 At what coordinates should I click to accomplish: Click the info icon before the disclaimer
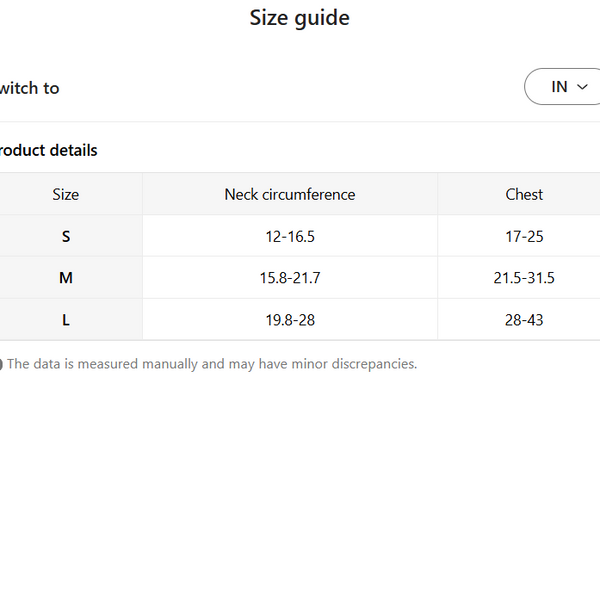[1, 364]
